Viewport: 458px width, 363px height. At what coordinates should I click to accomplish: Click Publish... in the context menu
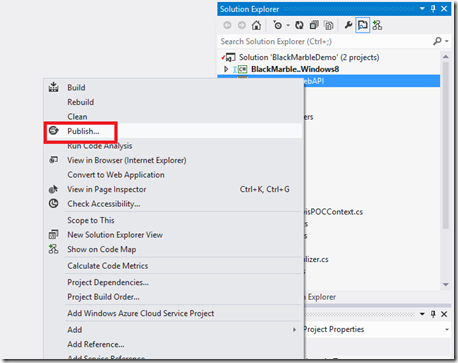point(83,131)
